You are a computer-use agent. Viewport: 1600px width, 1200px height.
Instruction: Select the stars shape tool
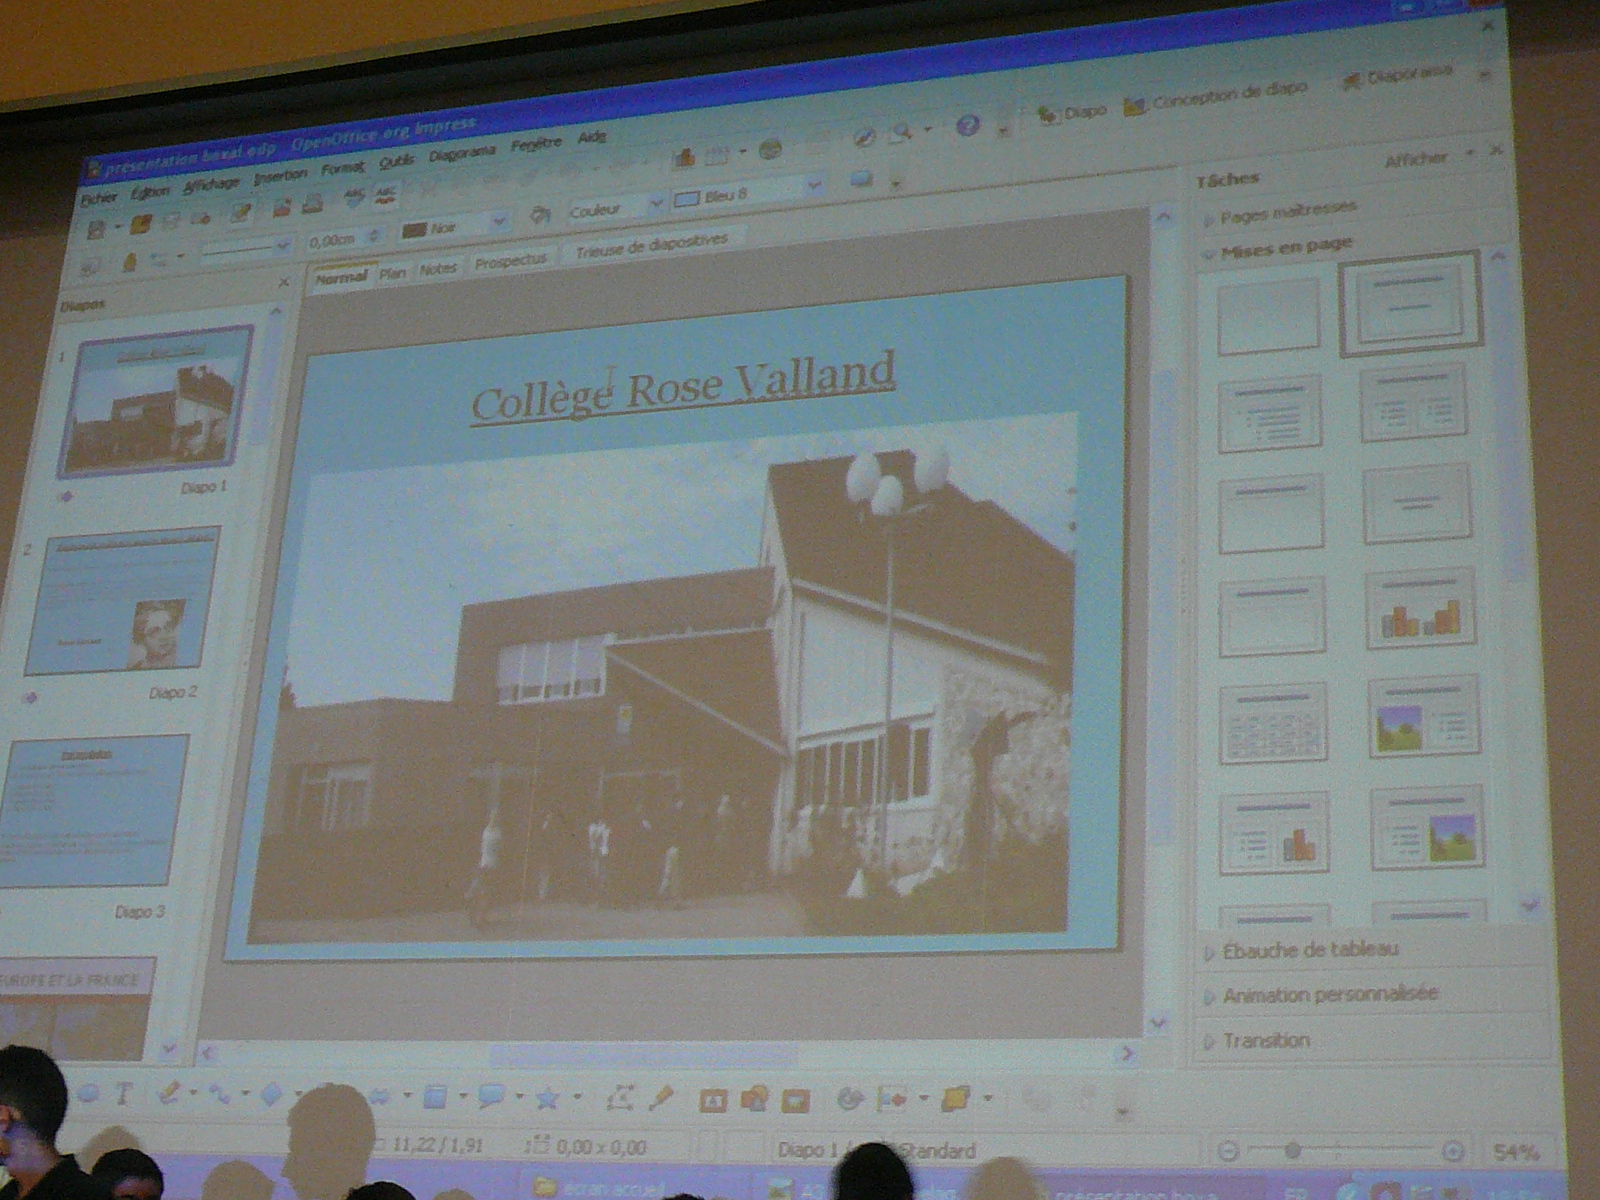(x=547, y=1098)
